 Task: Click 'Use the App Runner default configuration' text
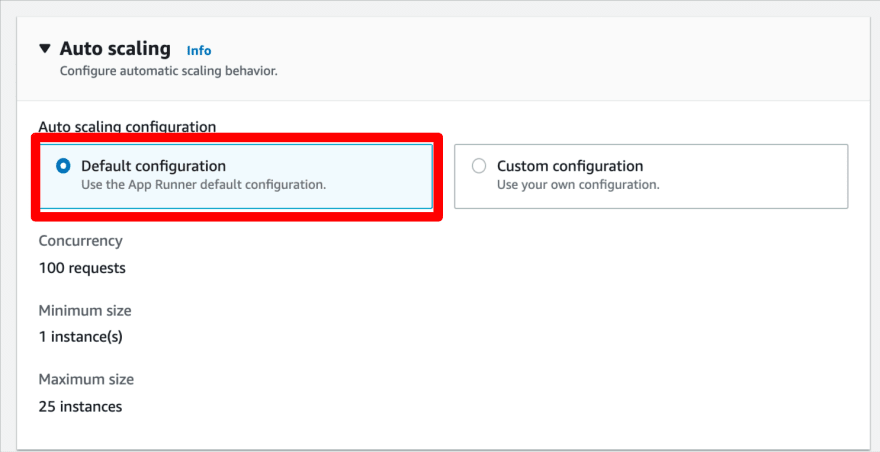[x=203, y=185]
